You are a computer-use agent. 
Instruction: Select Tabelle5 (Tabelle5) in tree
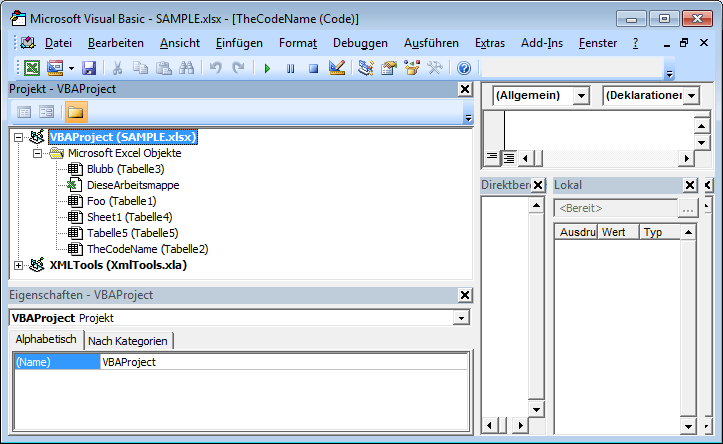133,233
